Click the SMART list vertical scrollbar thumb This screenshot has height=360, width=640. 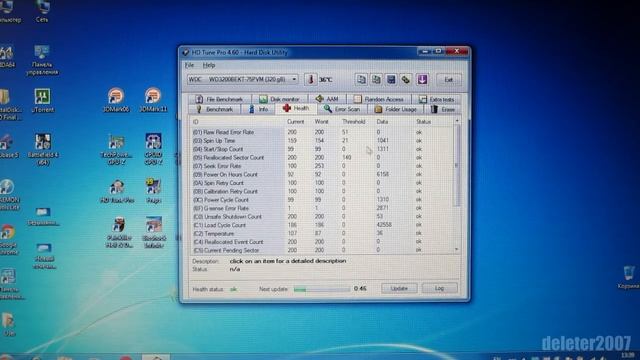click(457, 165)
